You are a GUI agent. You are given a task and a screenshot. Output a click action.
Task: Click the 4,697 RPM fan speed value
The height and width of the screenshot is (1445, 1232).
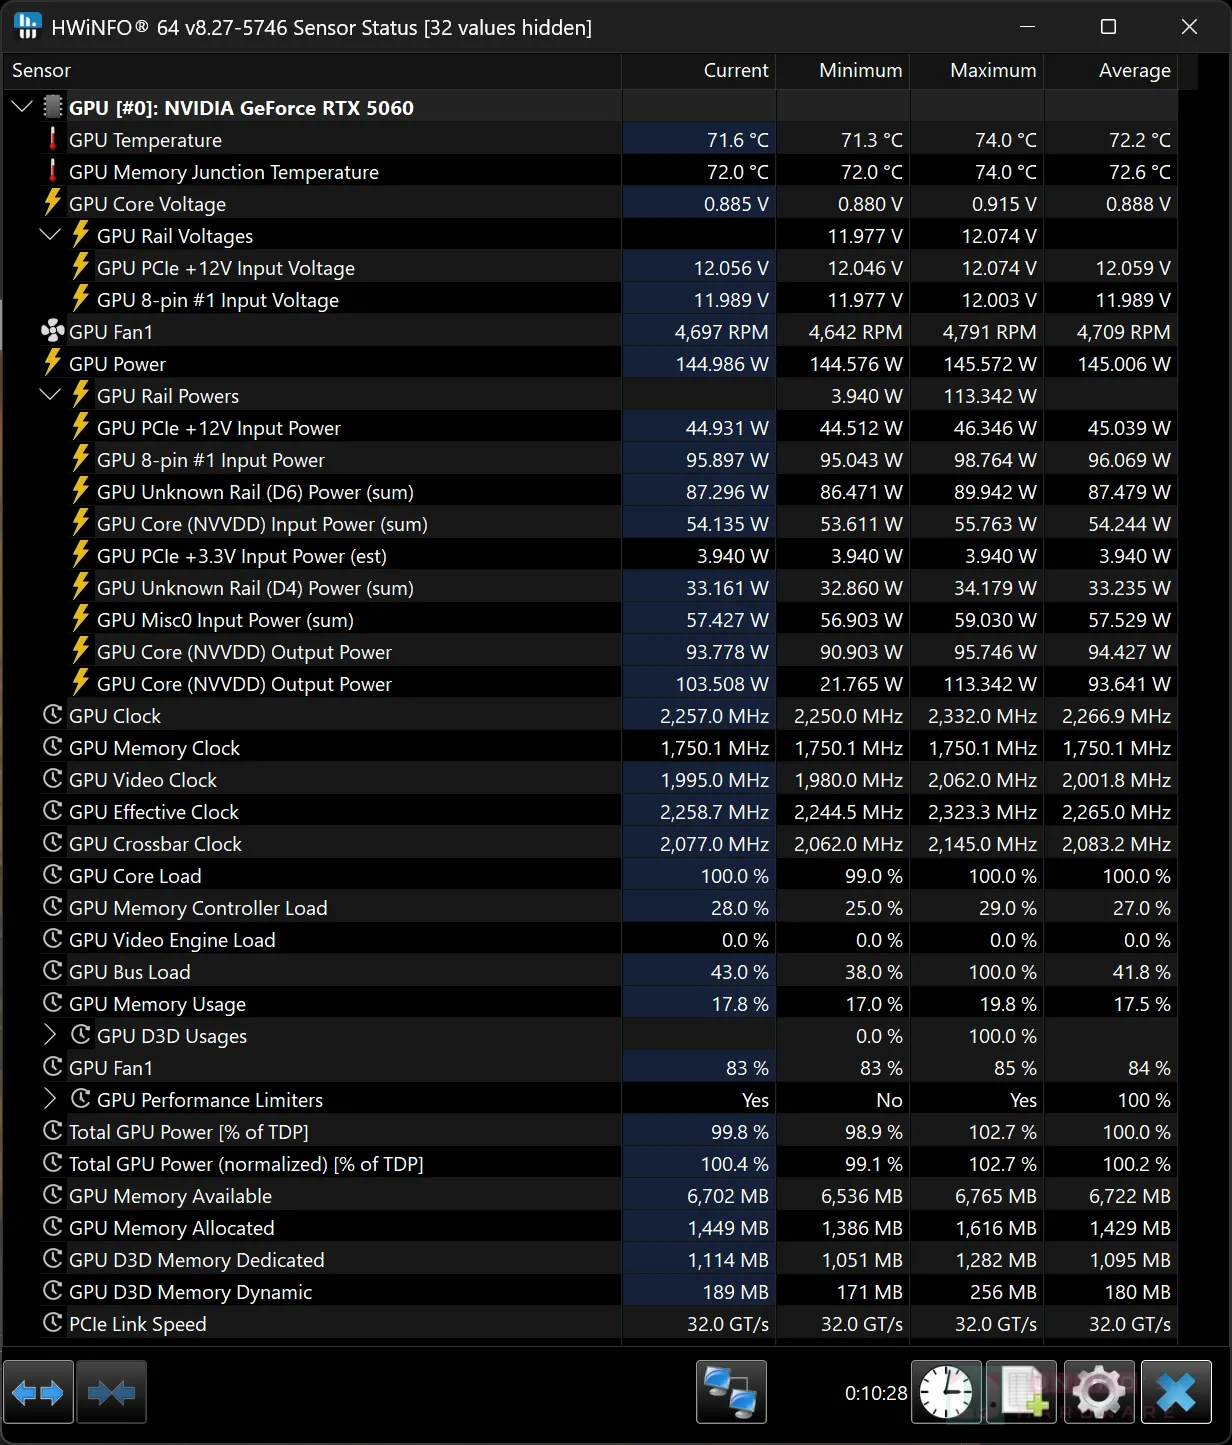[722, 332]
